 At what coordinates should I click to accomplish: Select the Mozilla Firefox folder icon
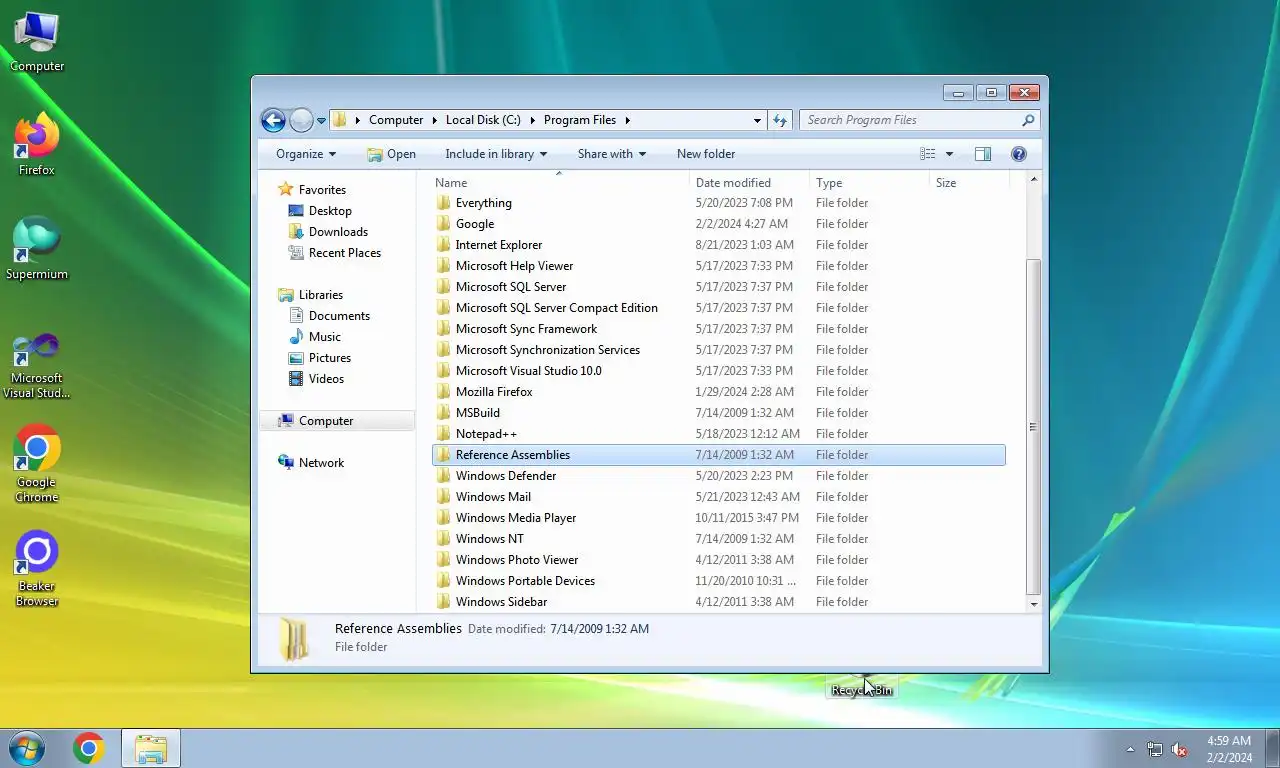(444, 392)
